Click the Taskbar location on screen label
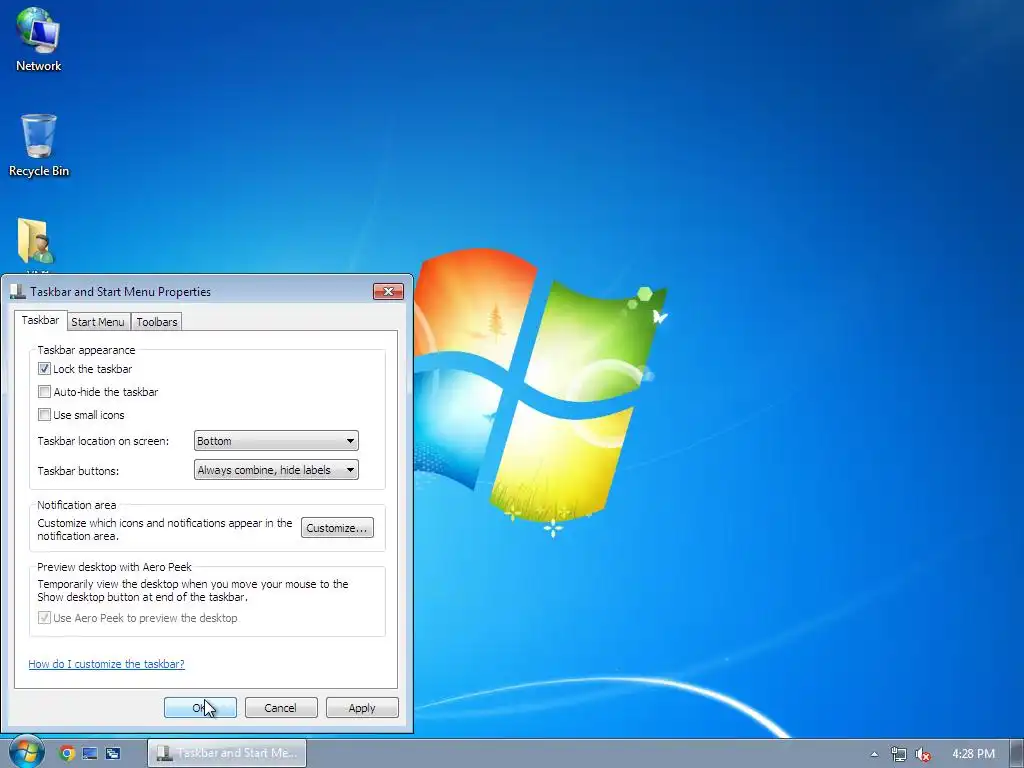 [x=103, y=441]
